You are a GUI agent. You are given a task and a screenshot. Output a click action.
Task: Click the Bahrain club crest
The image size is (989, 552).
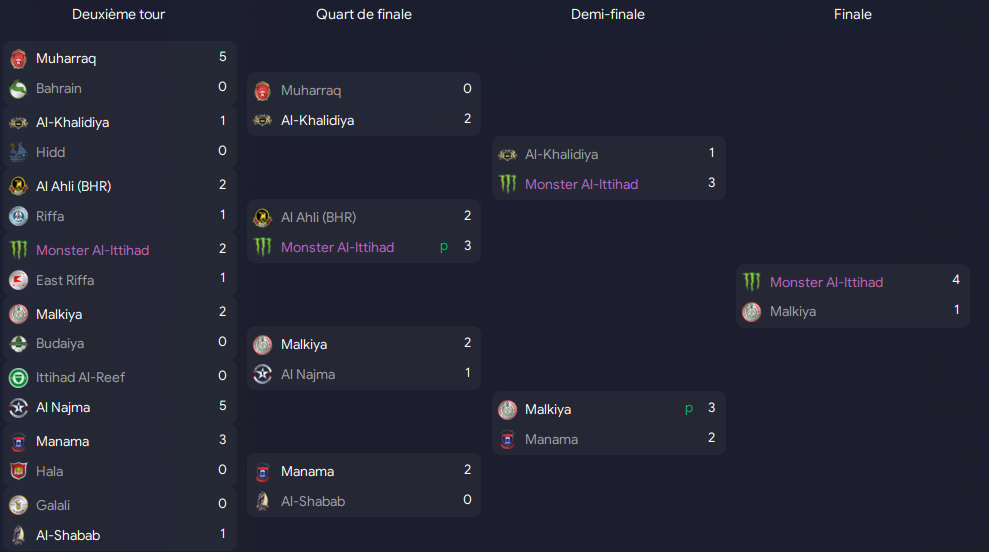coord(18,89)
